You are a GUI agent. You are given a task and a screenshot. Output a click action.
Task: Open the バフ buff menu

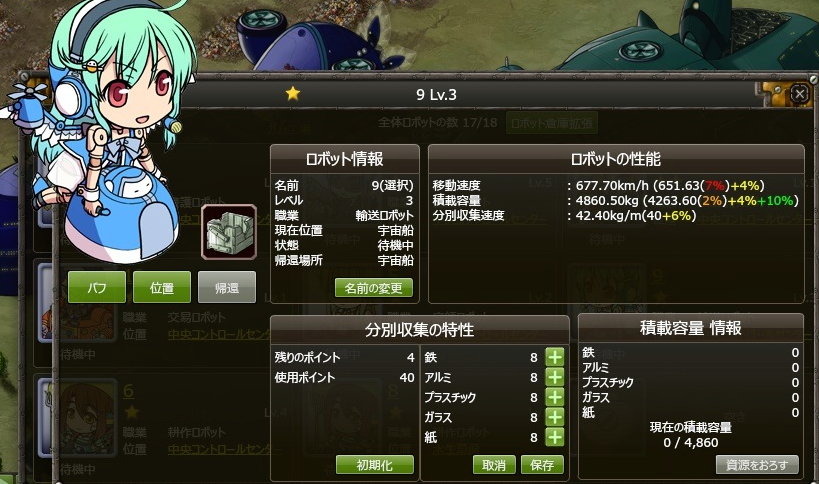(x=97, y=287)
